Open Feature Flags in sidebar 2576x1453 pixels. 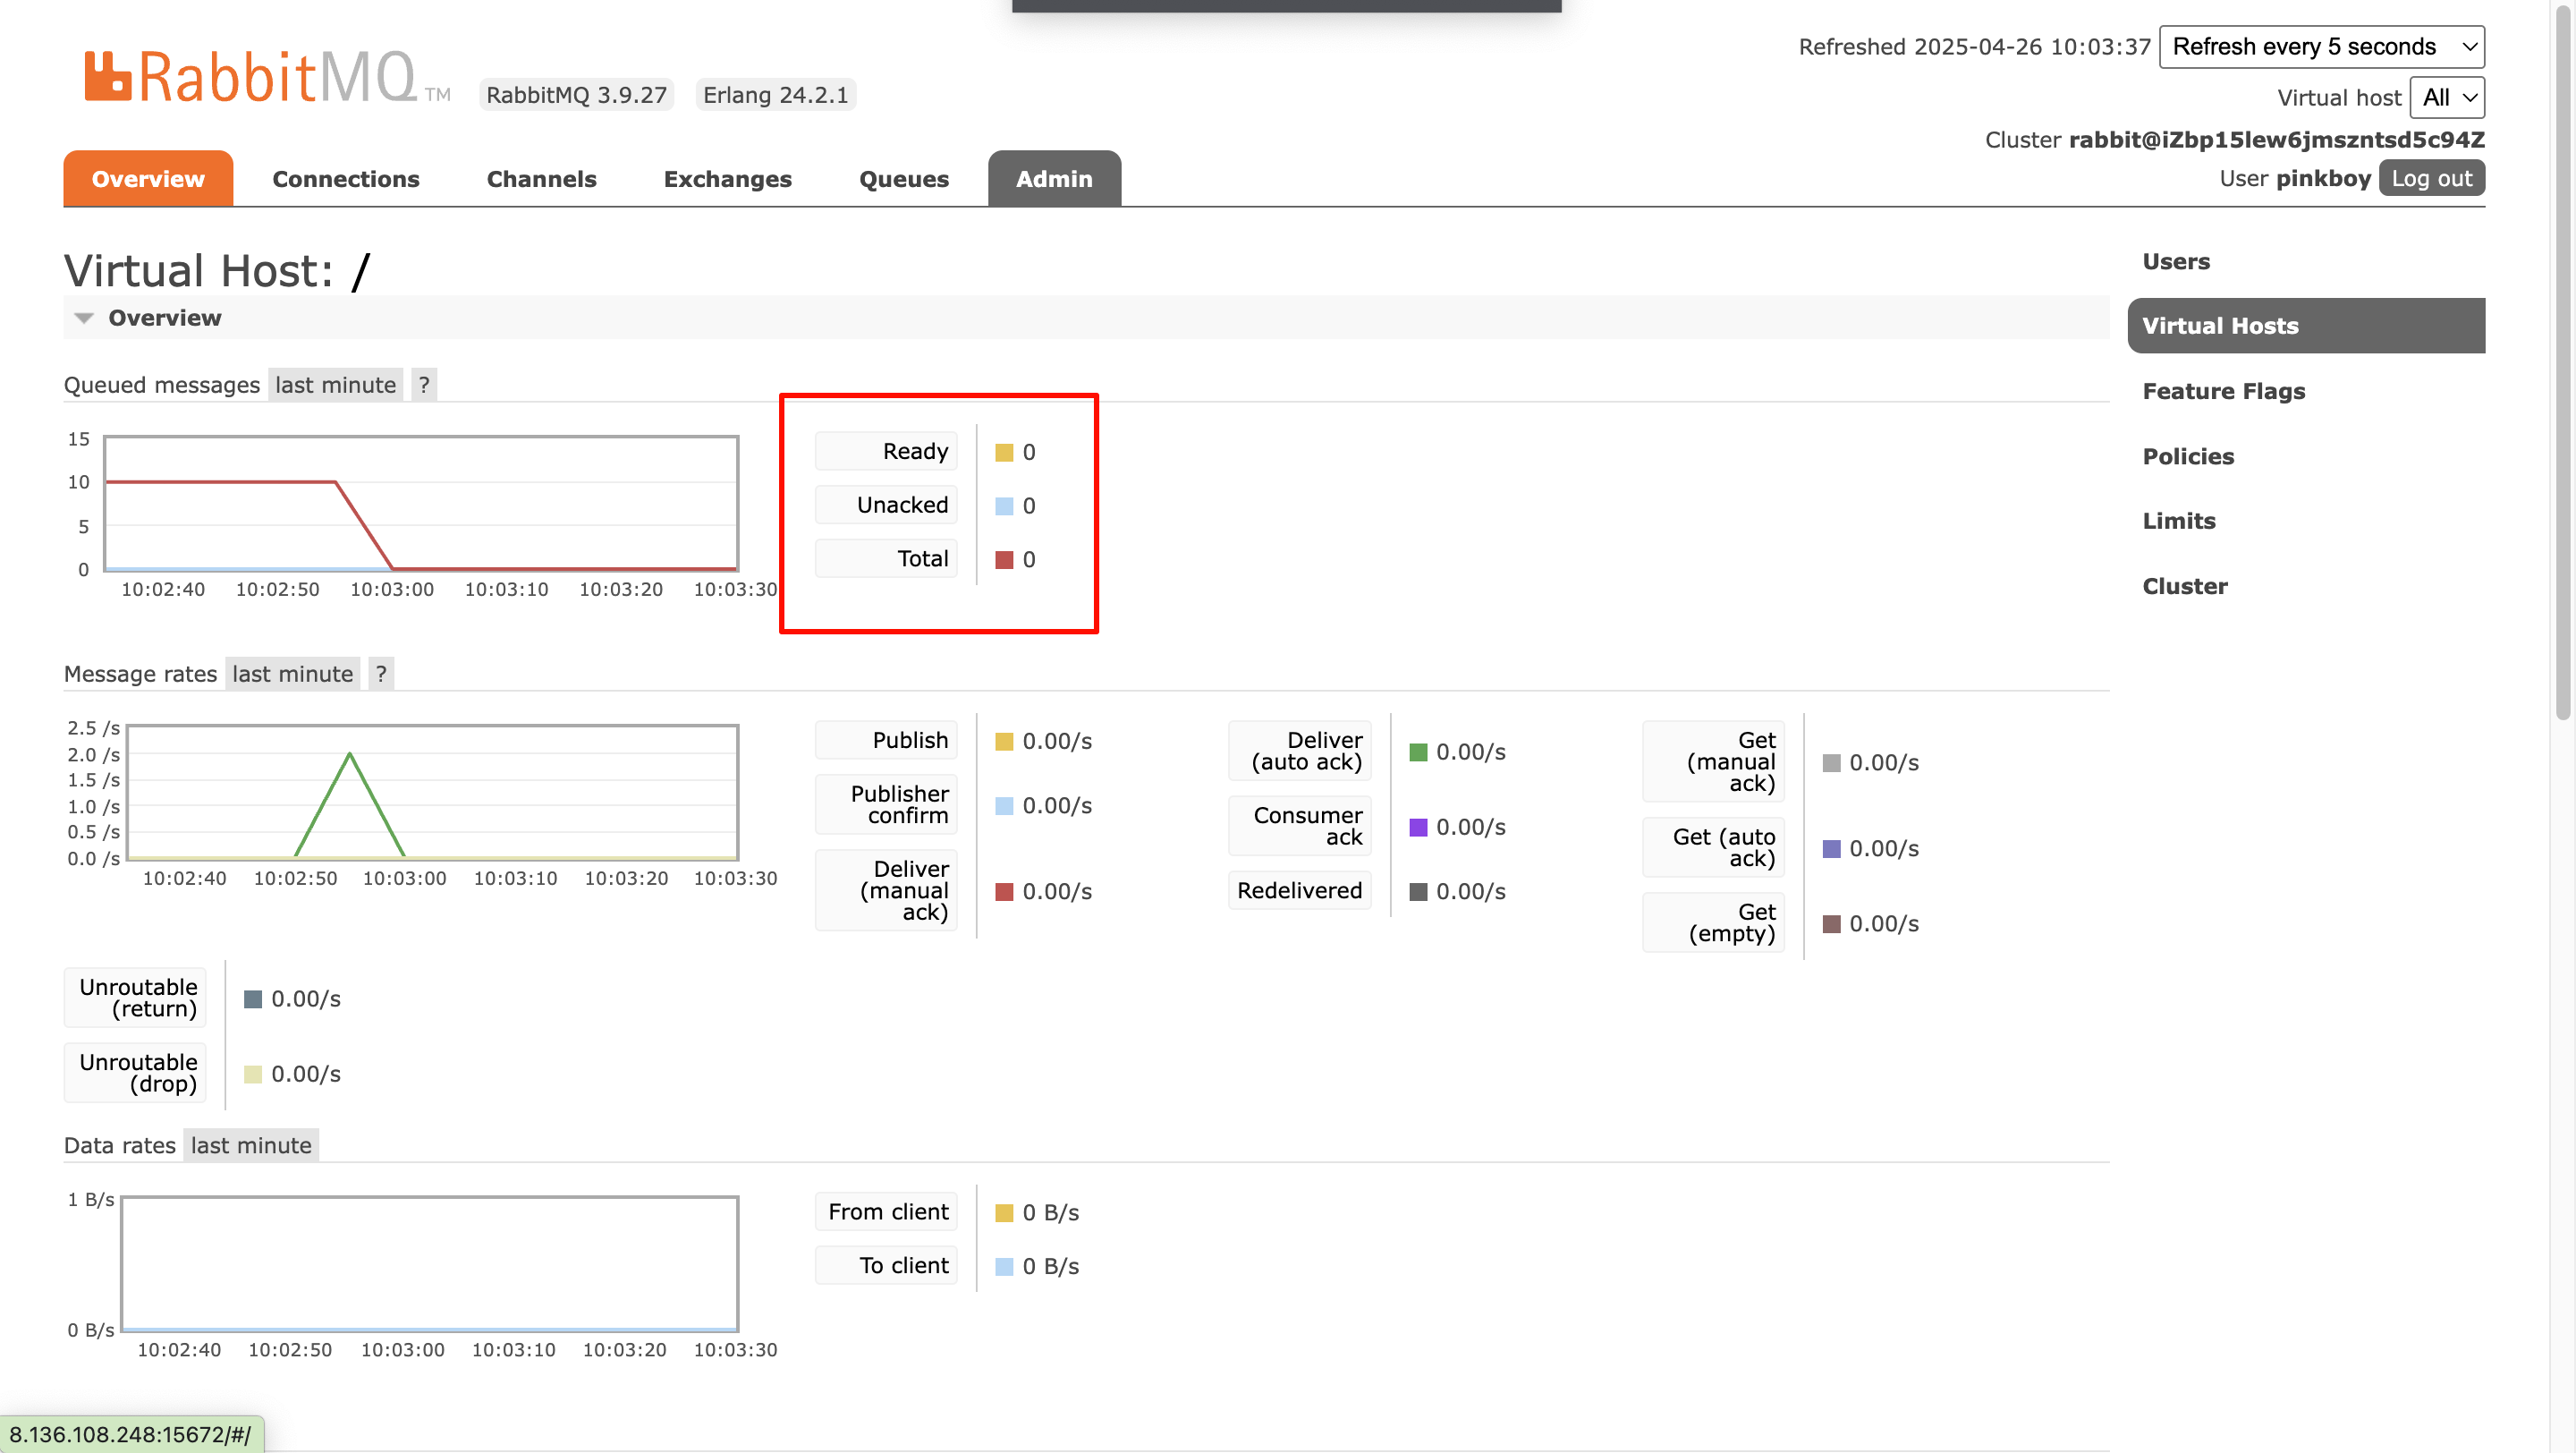tap(2223, 391)
